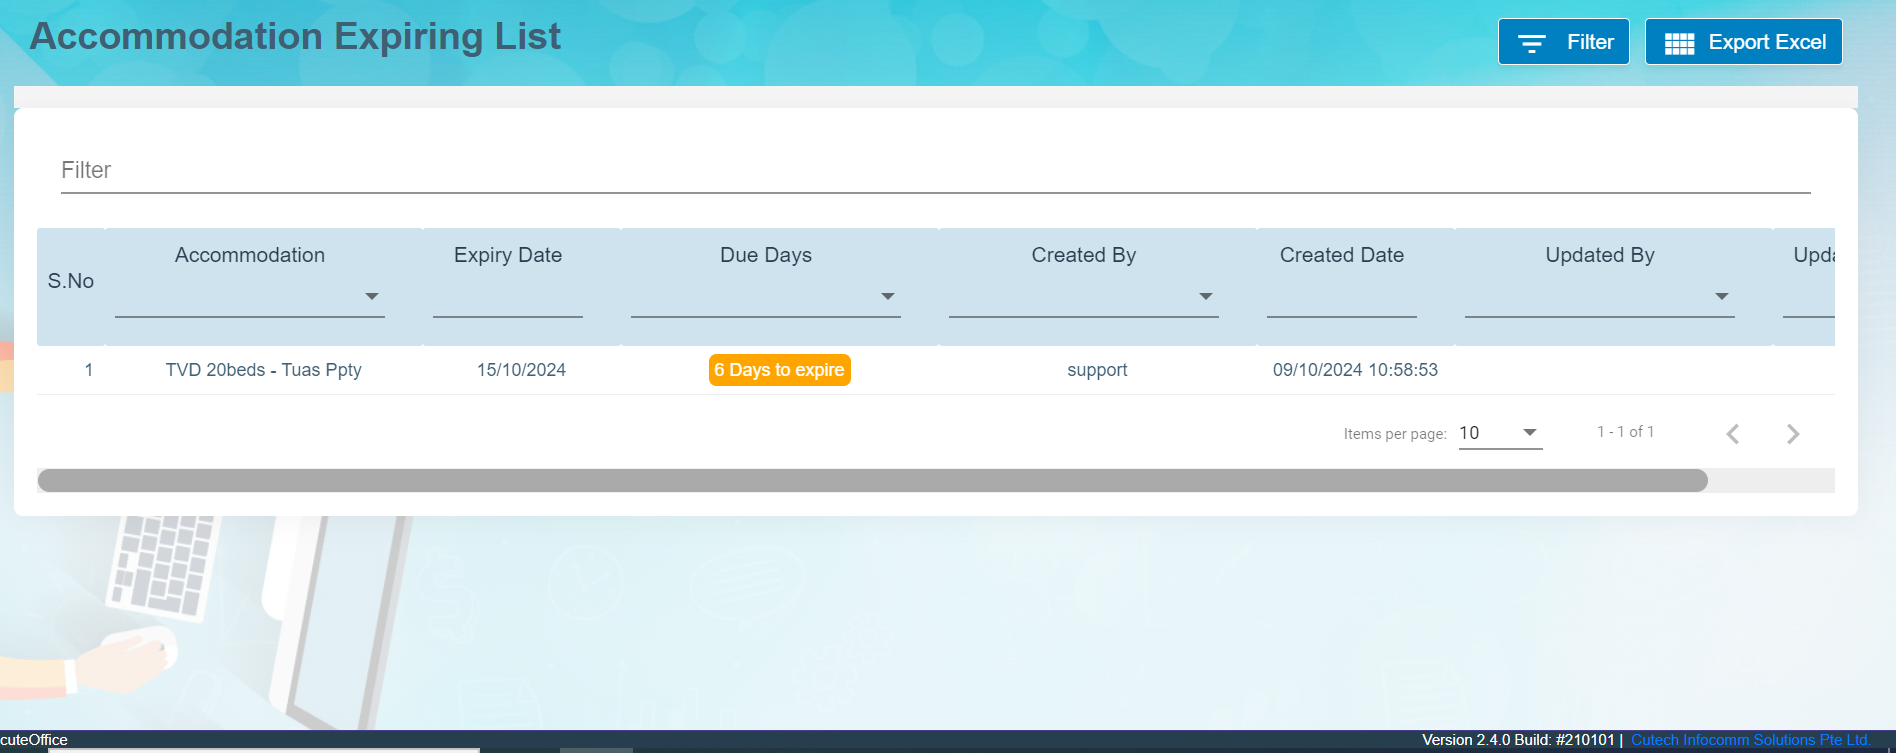Image resolution: width=1896 pixels, height=753 pixels.
Task: Click the Filter text input field
Action: point(935,171)
